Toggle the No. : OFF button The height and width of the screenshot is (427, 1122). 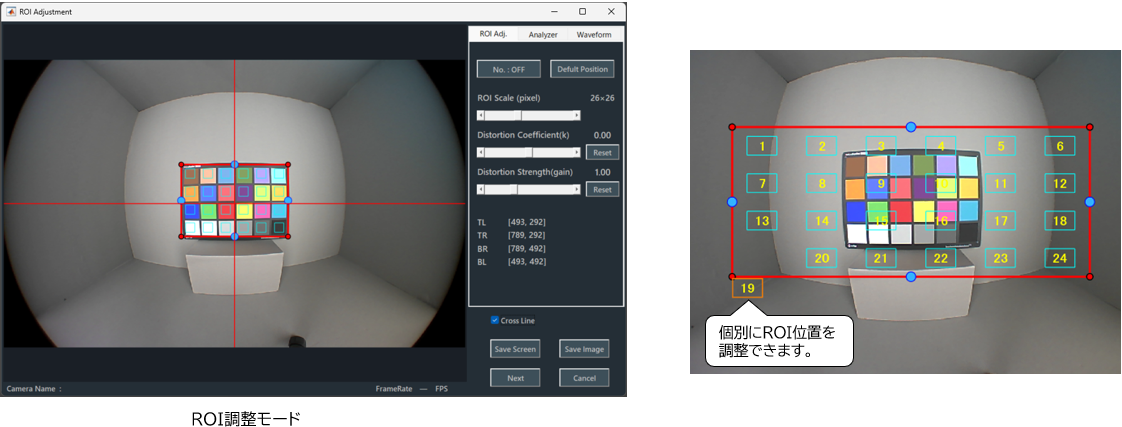(x=509, y=69)
